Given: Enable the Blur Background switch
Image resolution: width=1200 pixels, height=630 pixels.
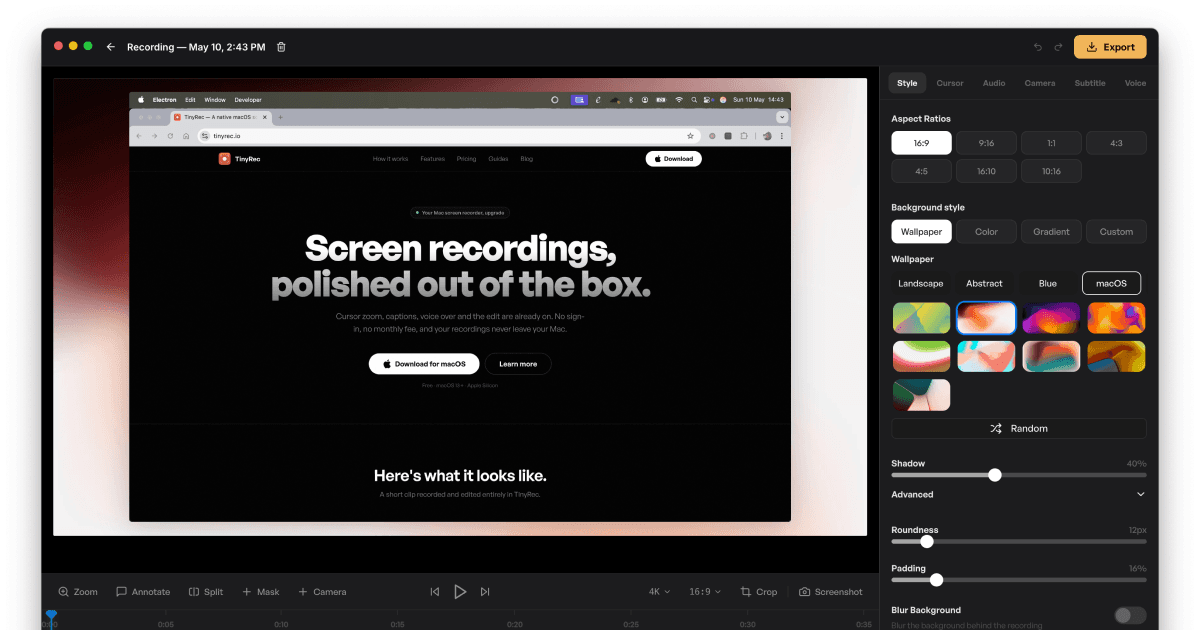Looking at the screenshot, I should coord(1130,616).
